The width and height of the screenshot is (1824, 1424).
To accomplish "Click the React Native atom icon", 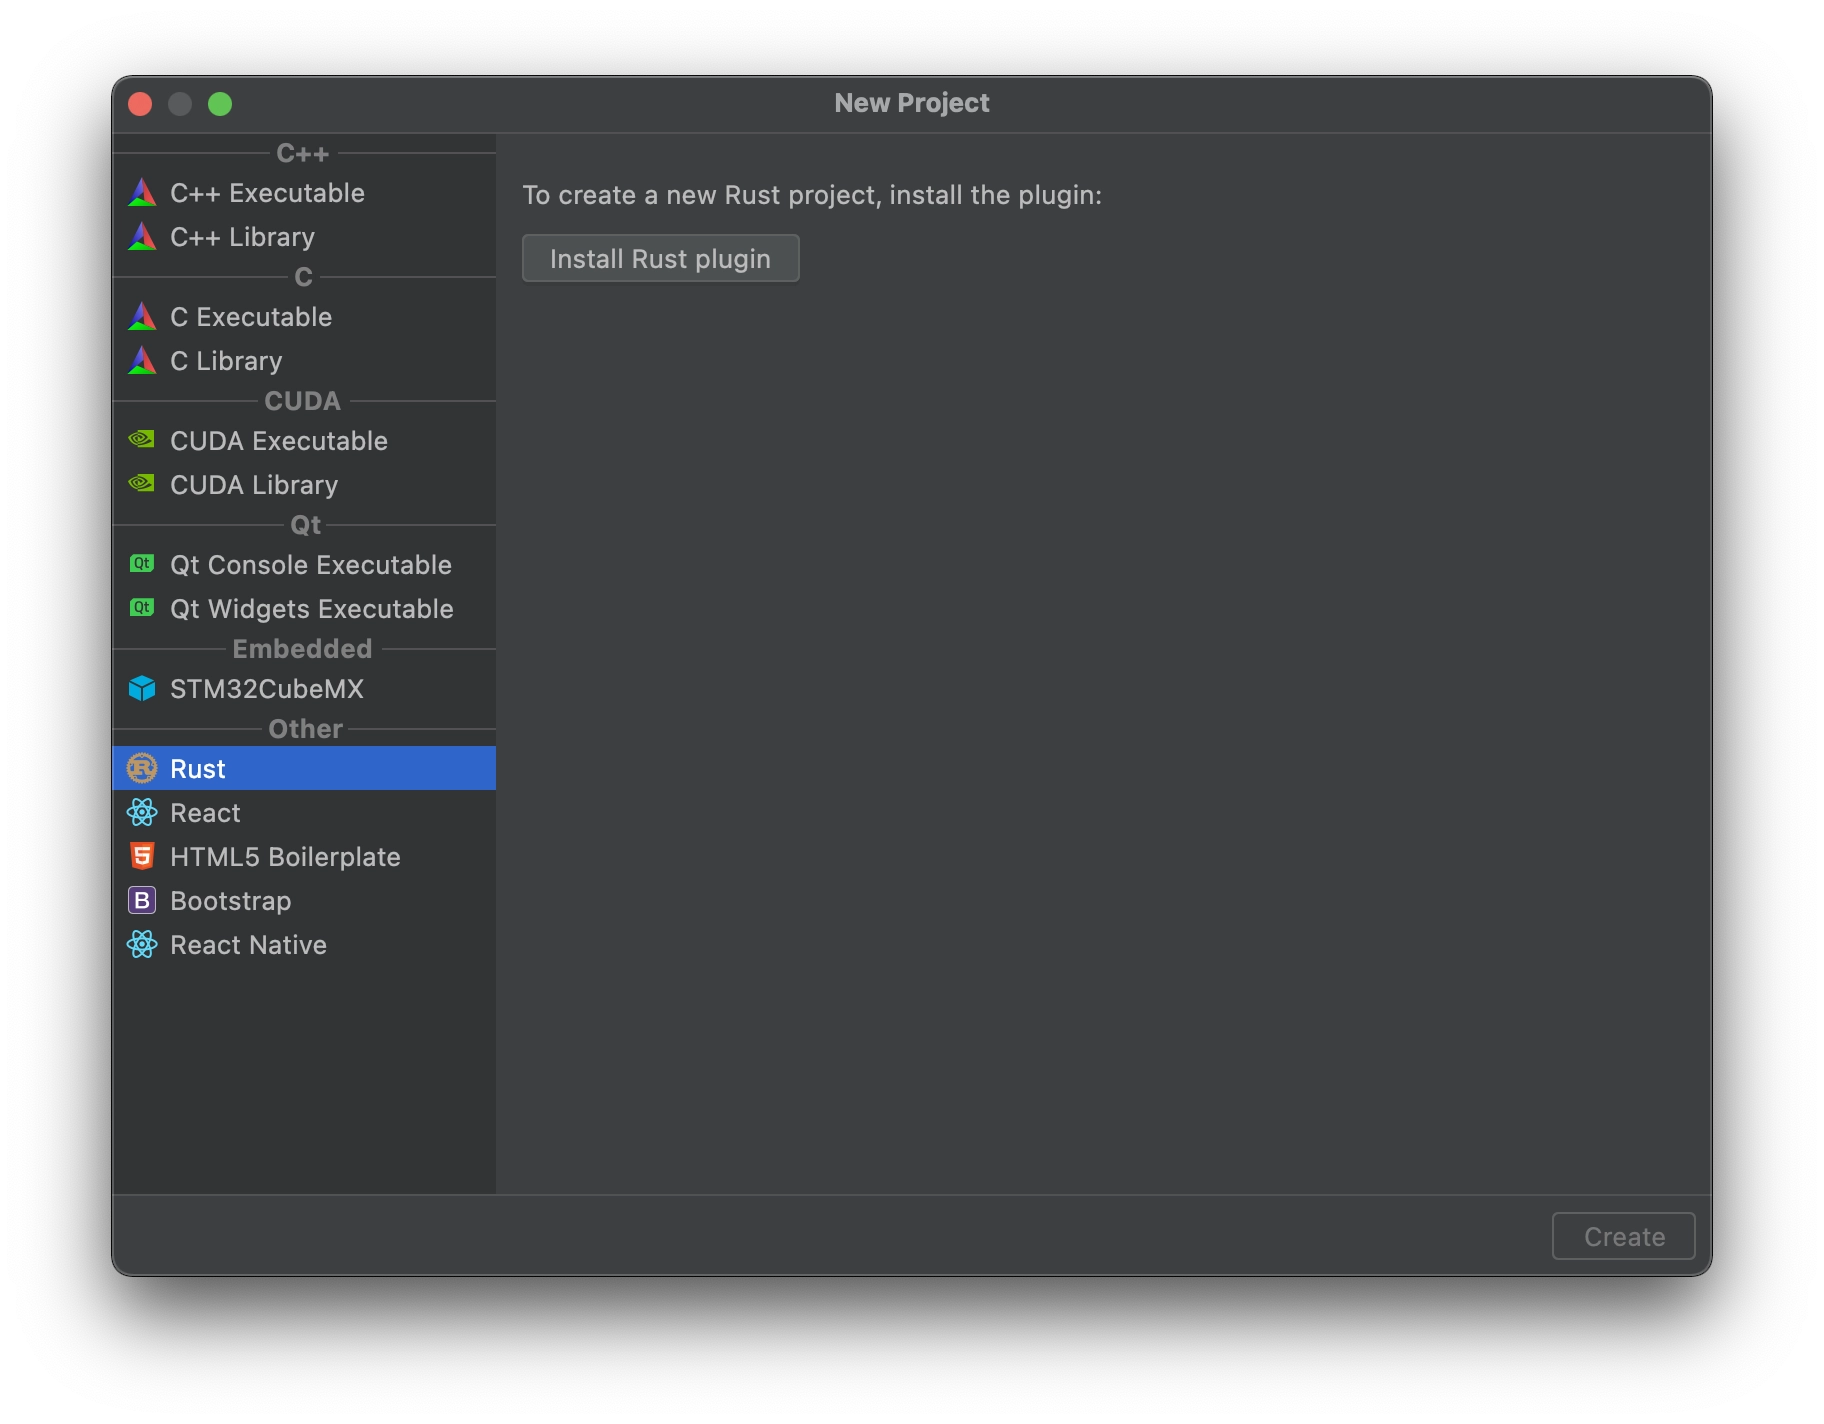I will tap(142, 944).
